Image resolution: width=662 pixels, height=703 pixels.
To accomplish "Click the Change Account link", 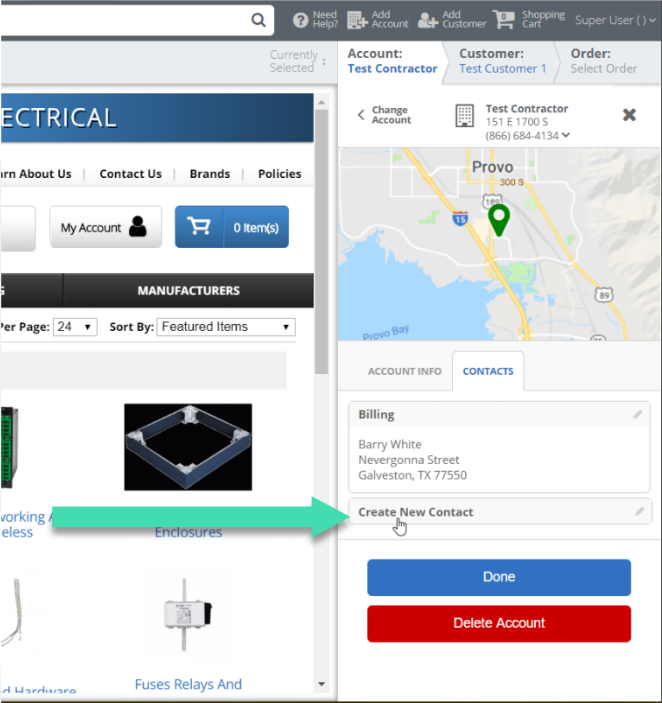I will 391,115.
